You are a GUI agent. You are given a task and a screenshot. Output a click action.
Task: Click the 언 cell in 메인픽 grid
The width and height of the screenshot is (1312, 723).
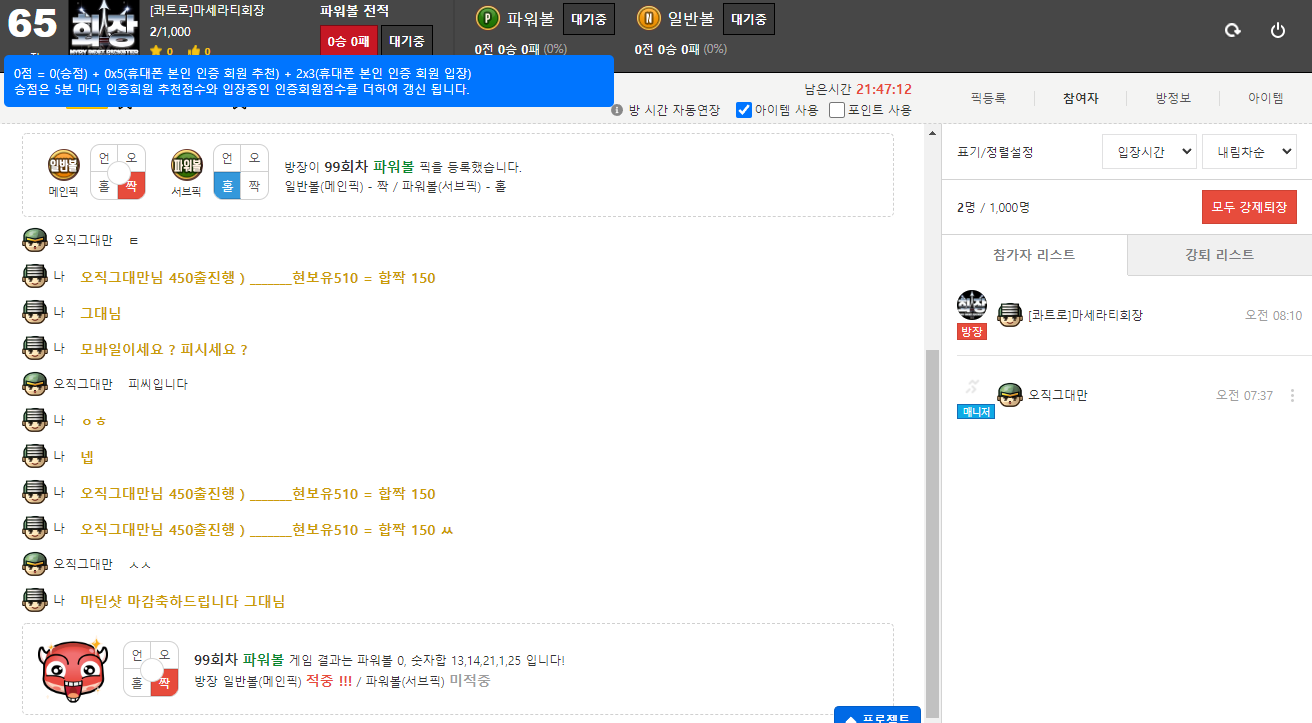point(104,158)
